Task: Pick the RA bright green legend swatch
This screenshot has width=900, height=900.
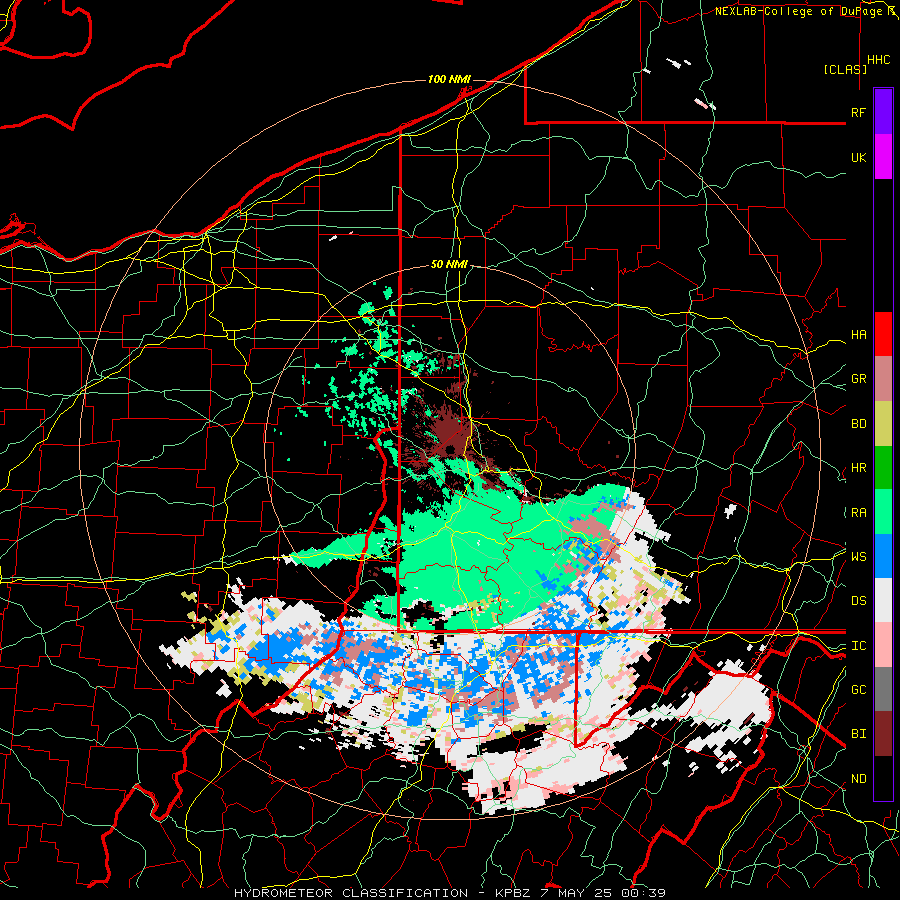Action: pos(883,512)
